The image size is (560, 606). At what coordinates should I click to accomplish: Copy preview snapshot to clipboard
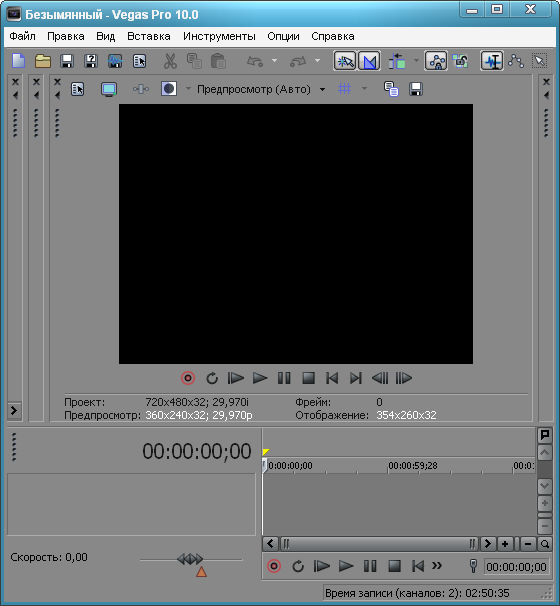click(391, 89)
